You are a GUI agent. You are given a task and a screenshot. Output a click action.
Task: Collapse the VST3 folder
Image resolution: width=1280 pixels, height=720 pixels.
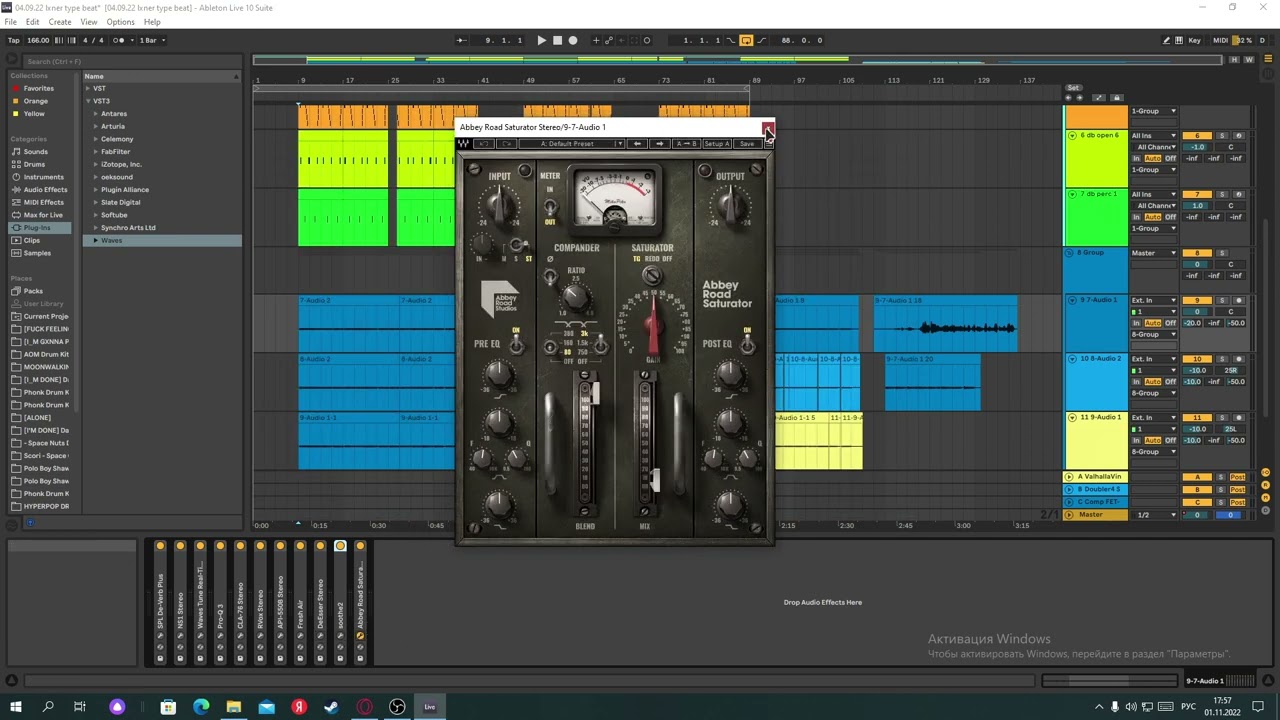point(88,101)
